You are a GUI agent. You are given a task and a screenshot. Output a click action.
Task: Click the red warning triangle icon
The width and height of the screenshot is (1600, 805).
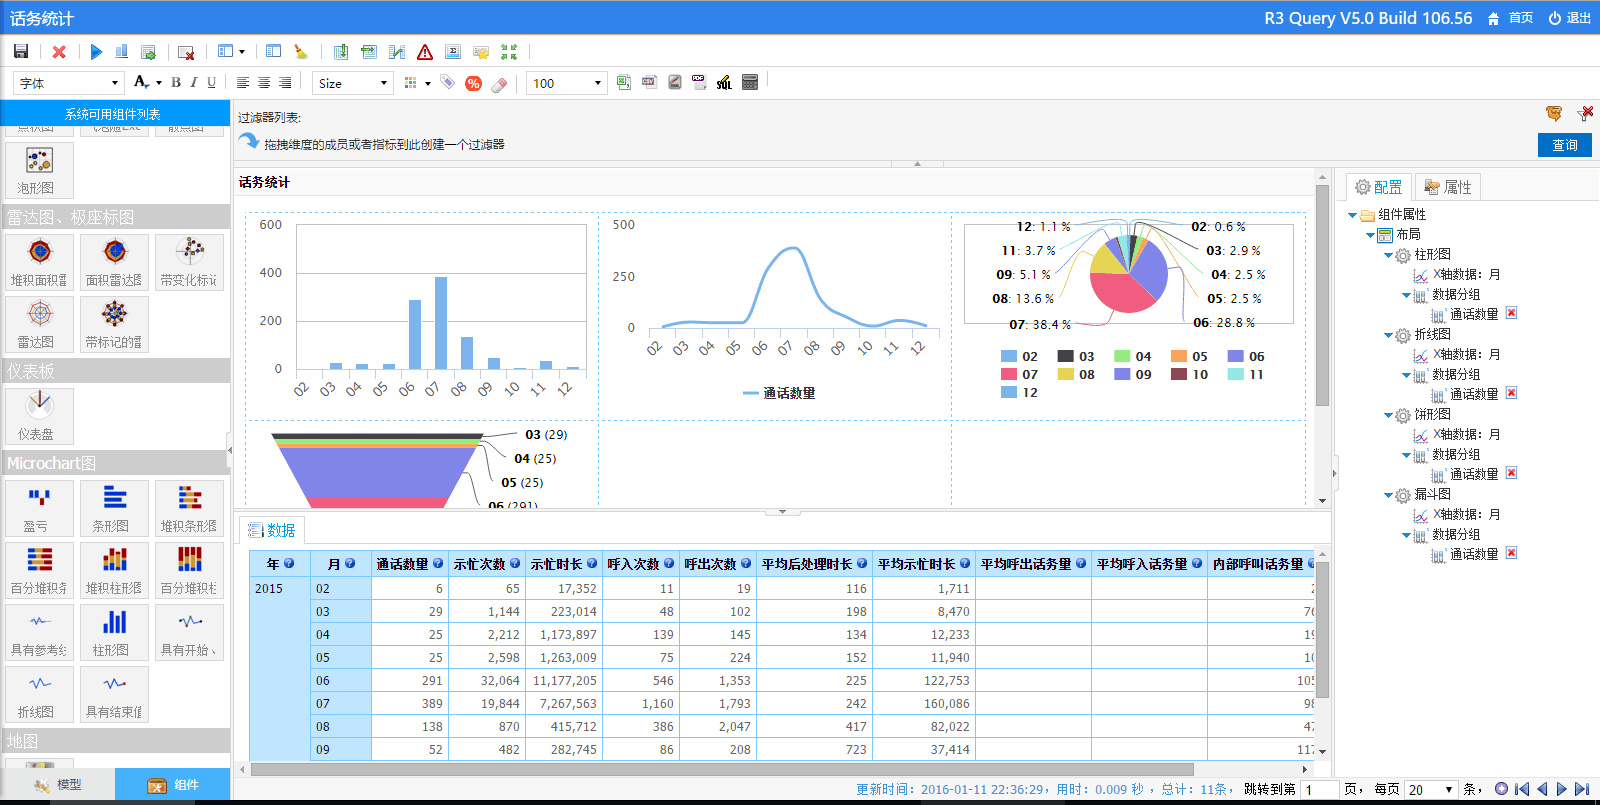[x=425, y=52]
